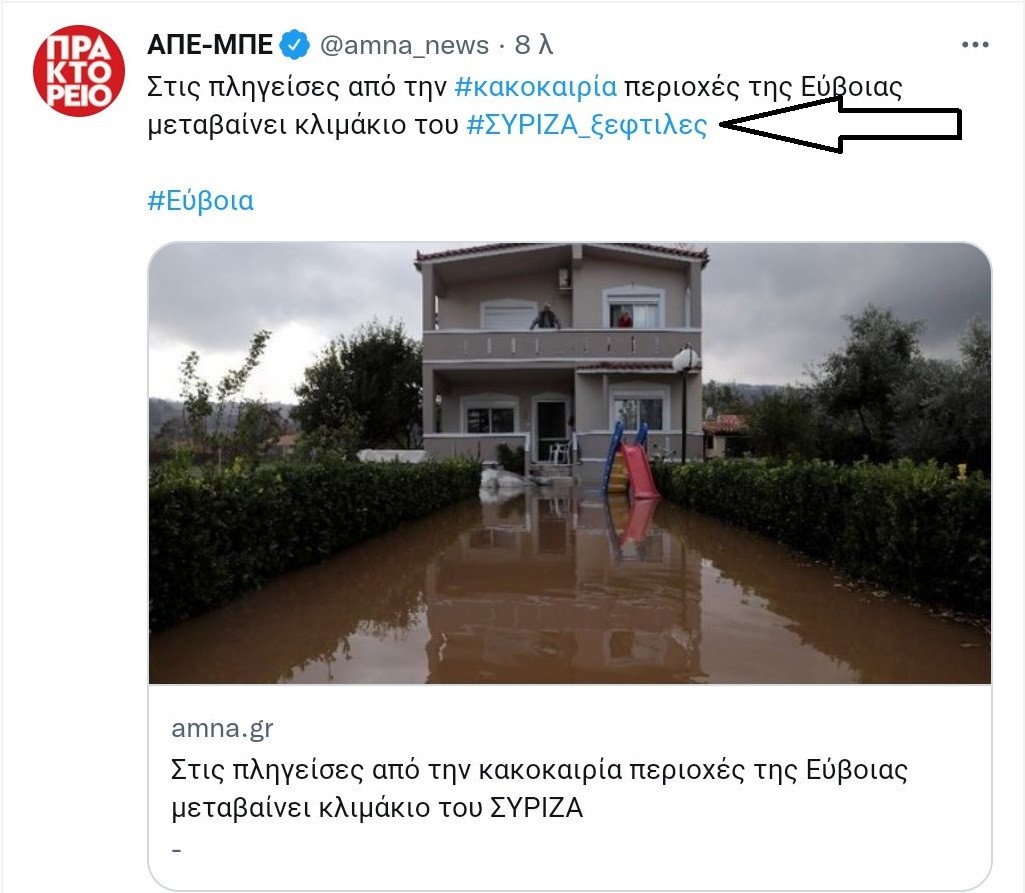Open the card headline about ΣΥΡΙΖΑ
Image resolution: width=1025 pixels, height=893 pixels.
[x=539, y=788]
